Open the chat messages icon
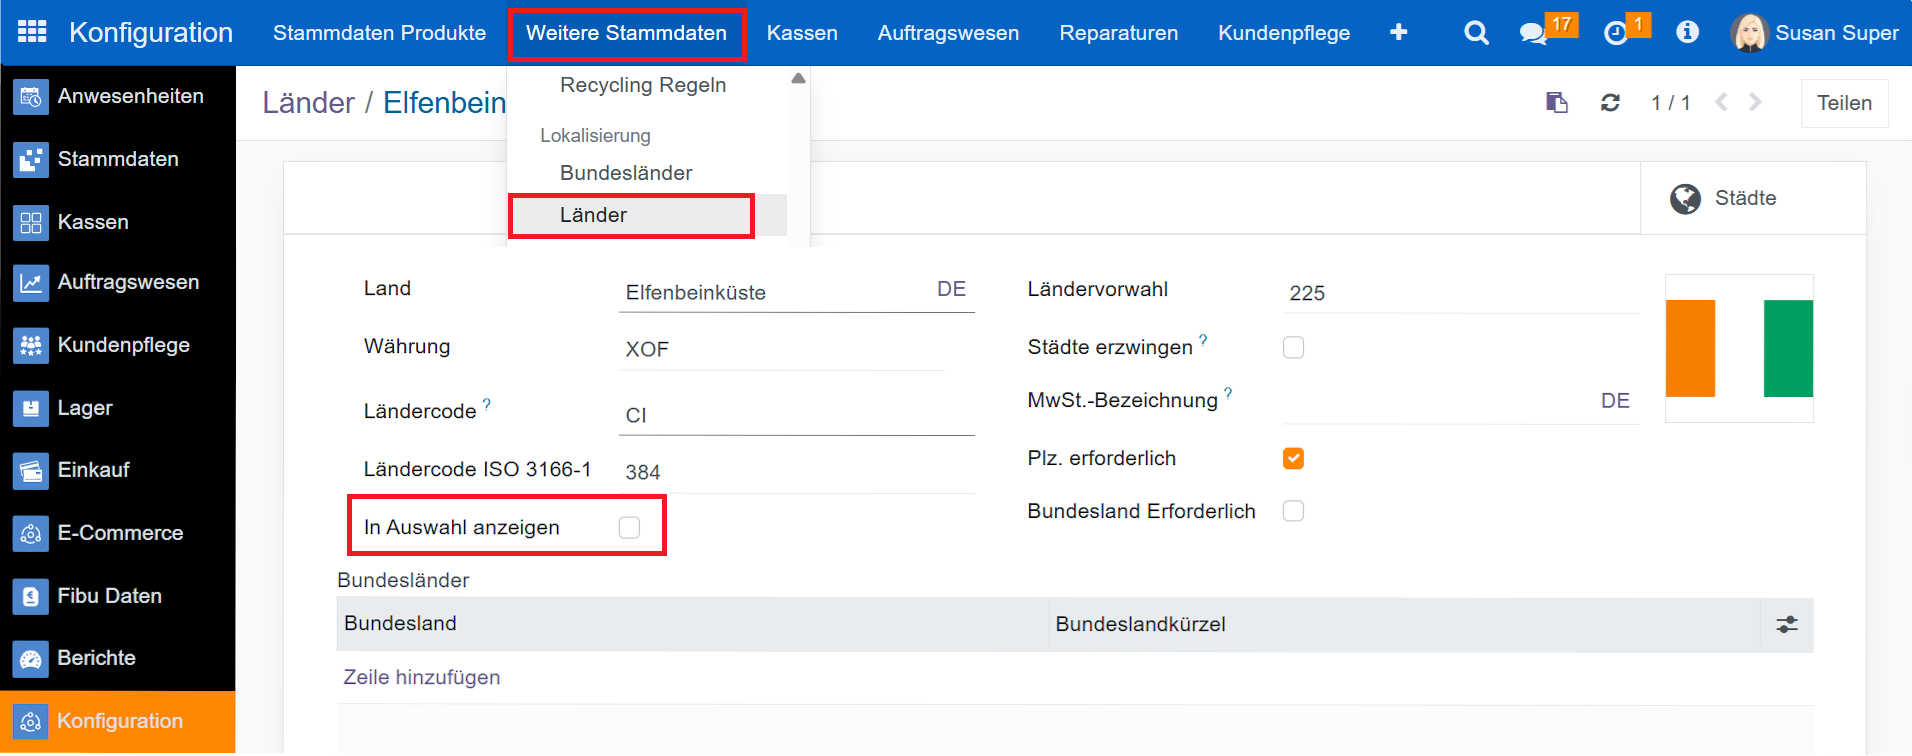This screenshot has width=1912, height=756. click(x=1531, y=33)
